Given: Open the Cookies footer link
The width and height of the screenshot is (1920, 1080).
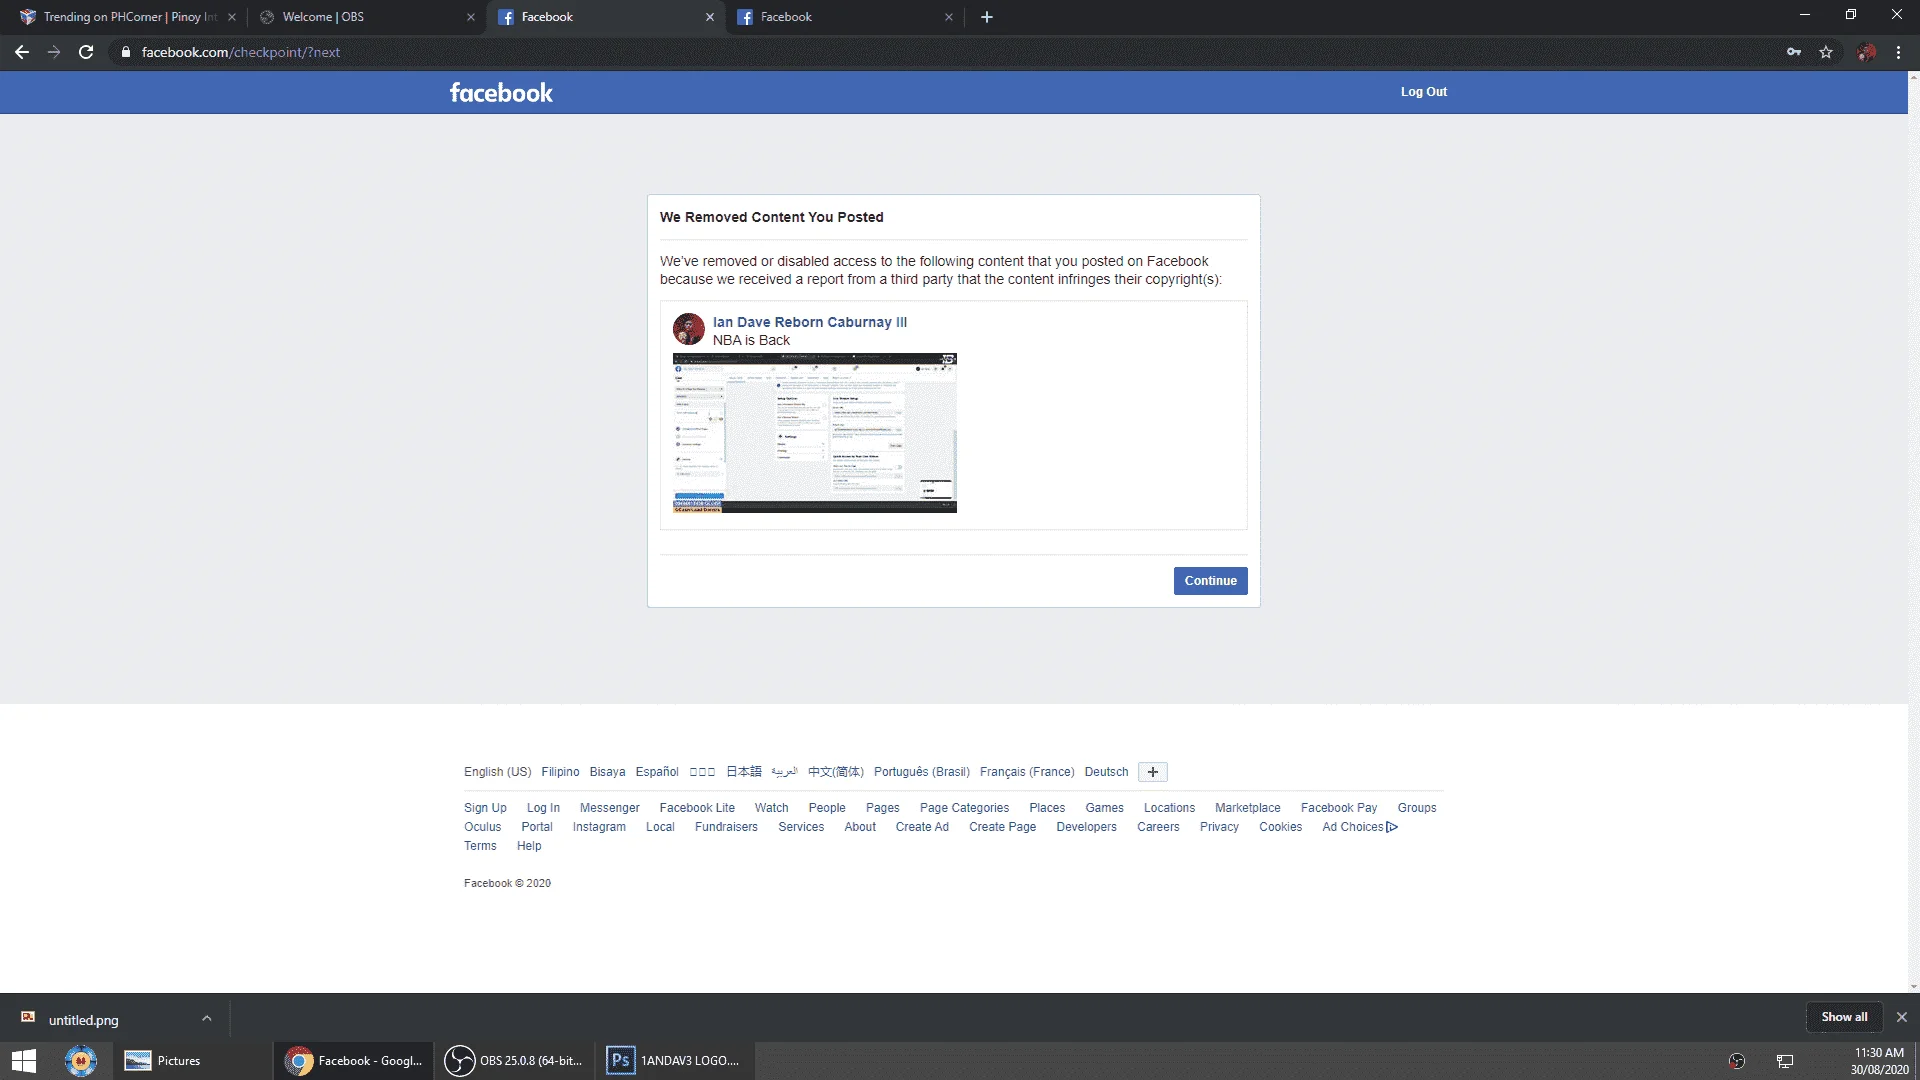Looking at the screenshot, I should (1280, 827).
